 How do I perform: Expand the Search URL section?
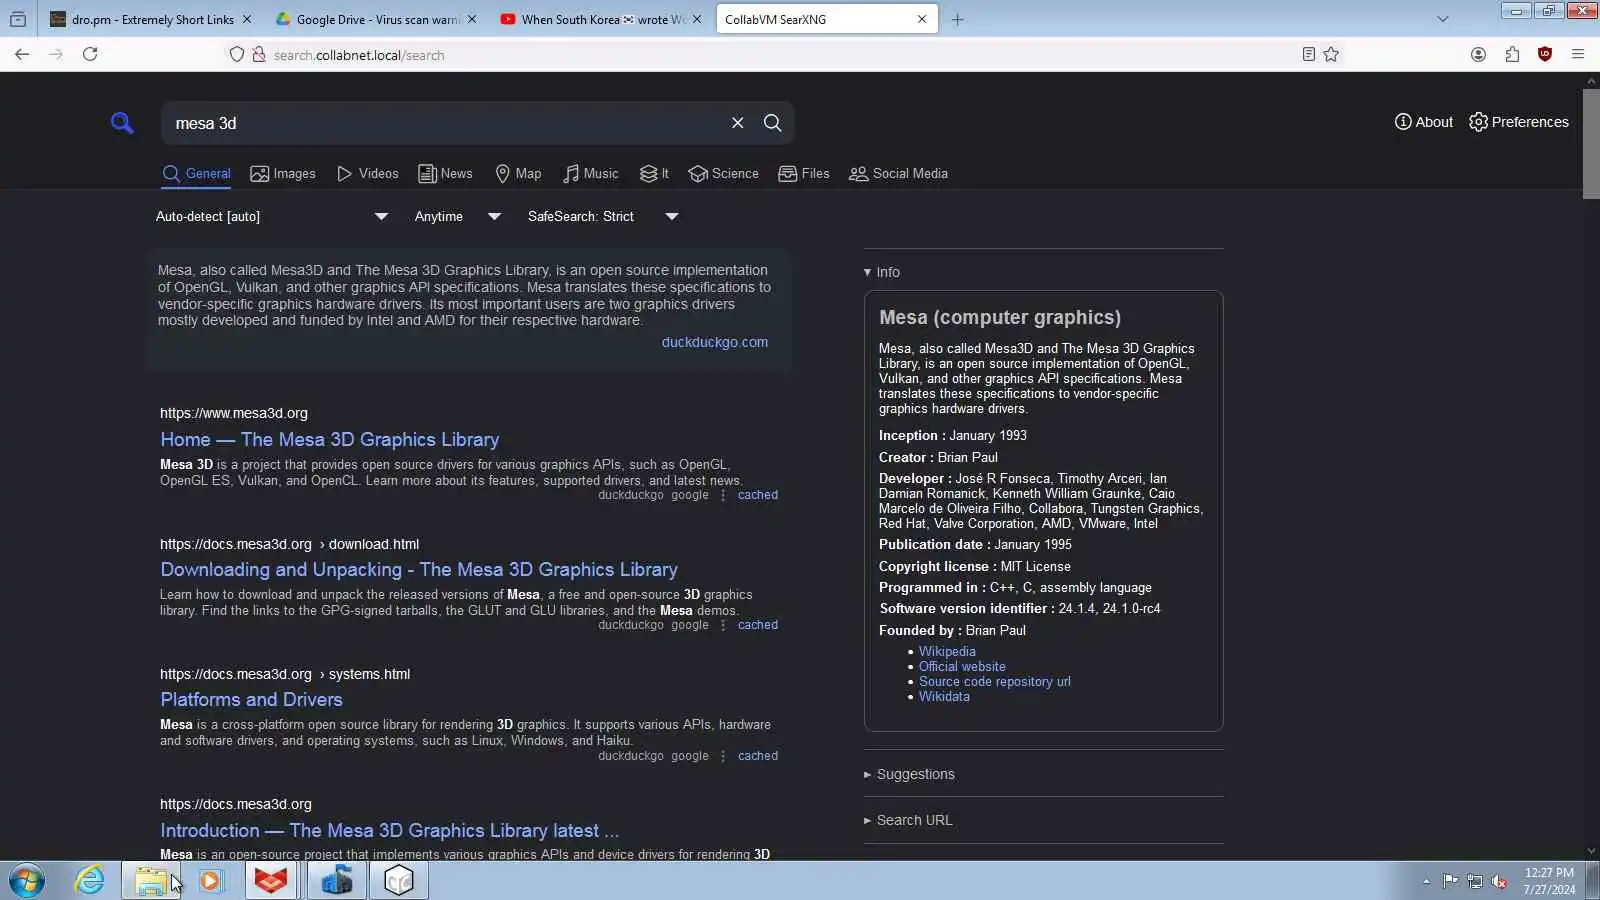point(908,820)
